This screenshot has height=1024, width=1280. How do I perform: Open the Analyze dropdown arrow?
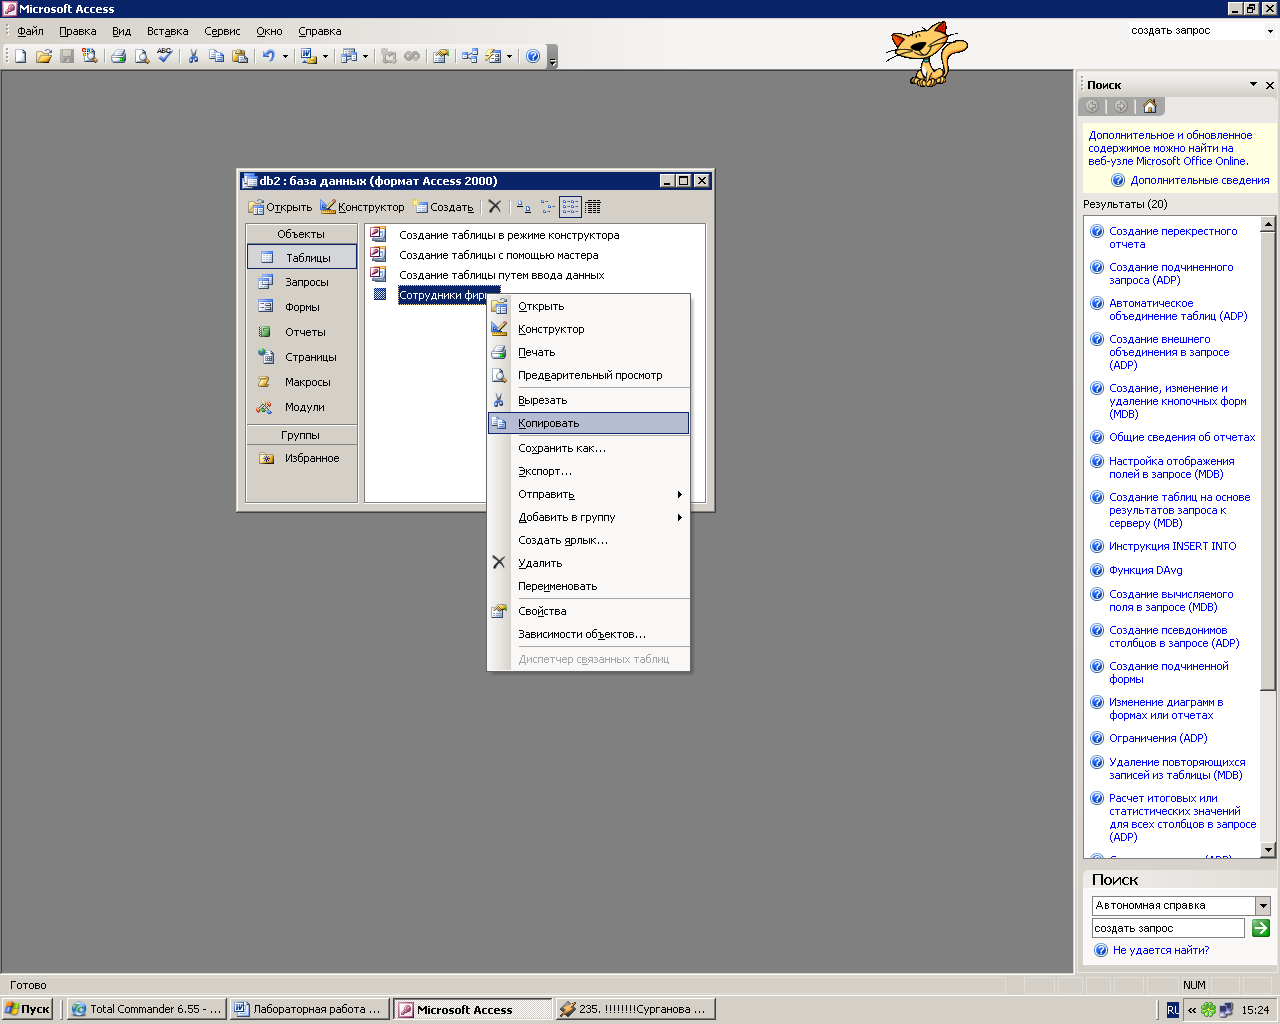[365, 56]
